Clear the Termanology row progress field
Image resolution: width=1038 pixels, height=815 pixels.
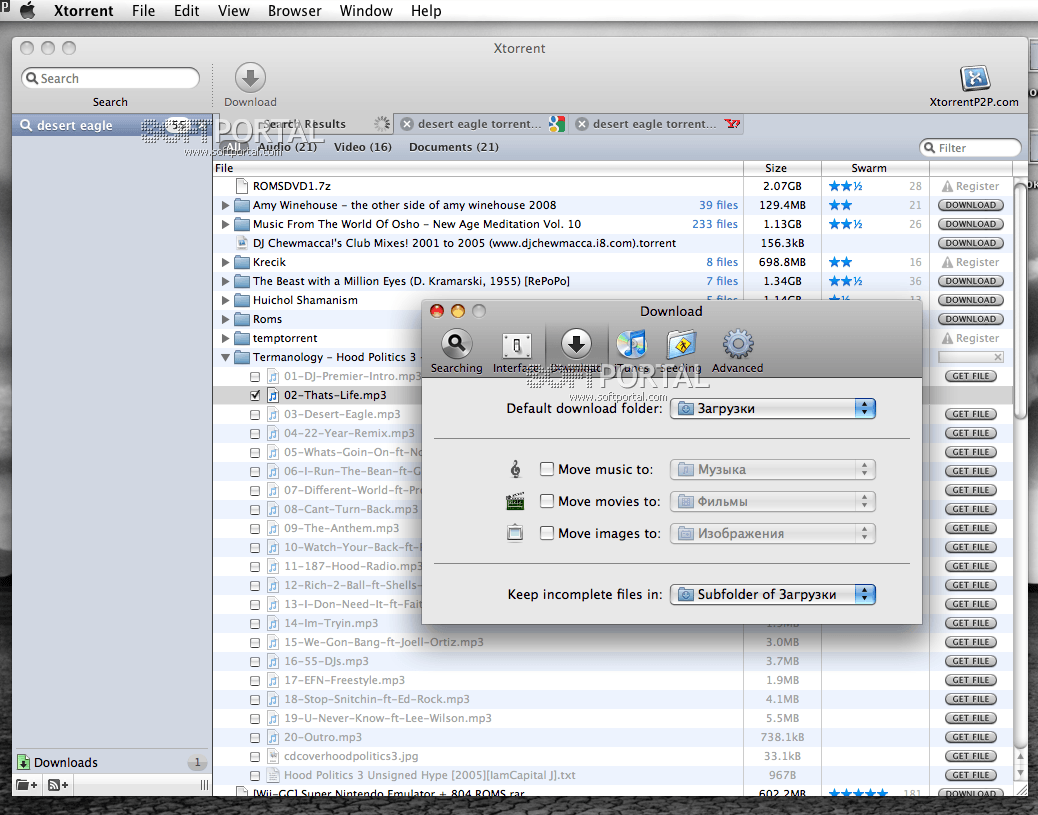[998, 357]
